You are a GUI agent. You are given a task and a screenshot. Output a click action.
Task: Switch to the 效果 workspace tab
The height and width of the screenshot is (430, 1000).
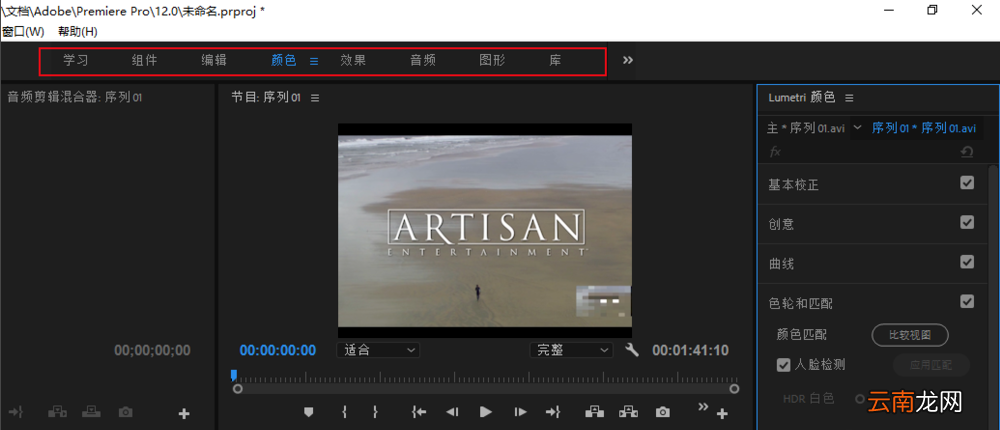coord(353,61)
